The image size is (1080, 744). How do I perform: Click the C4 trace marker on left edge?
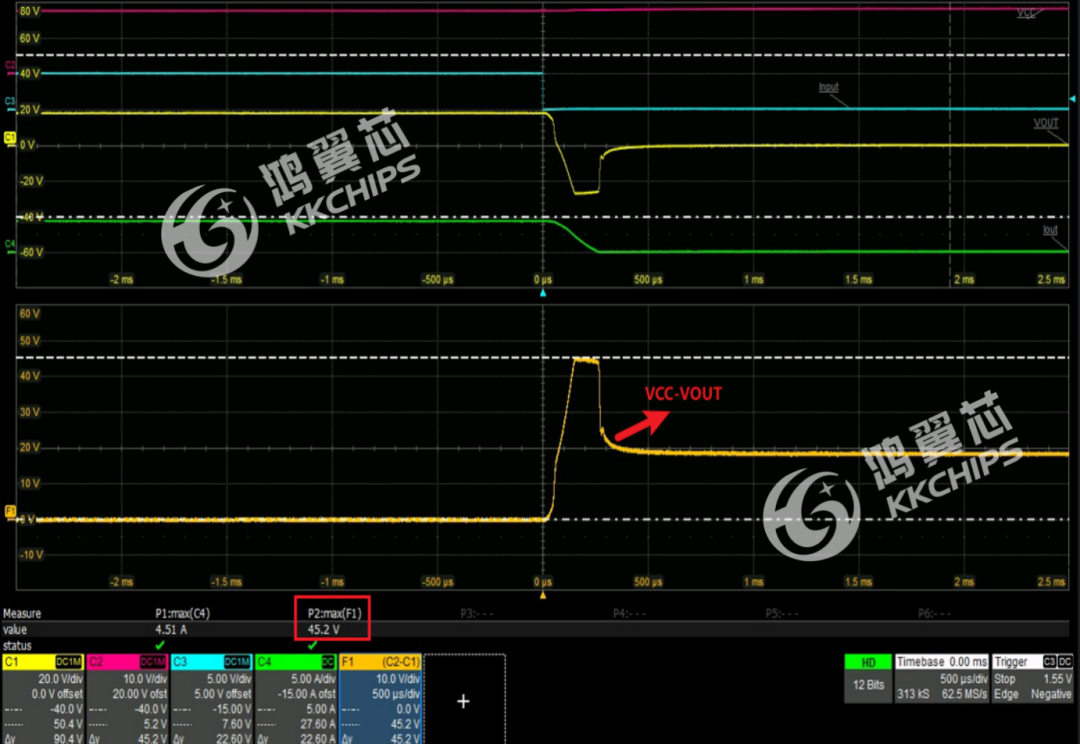pos(10,244)
